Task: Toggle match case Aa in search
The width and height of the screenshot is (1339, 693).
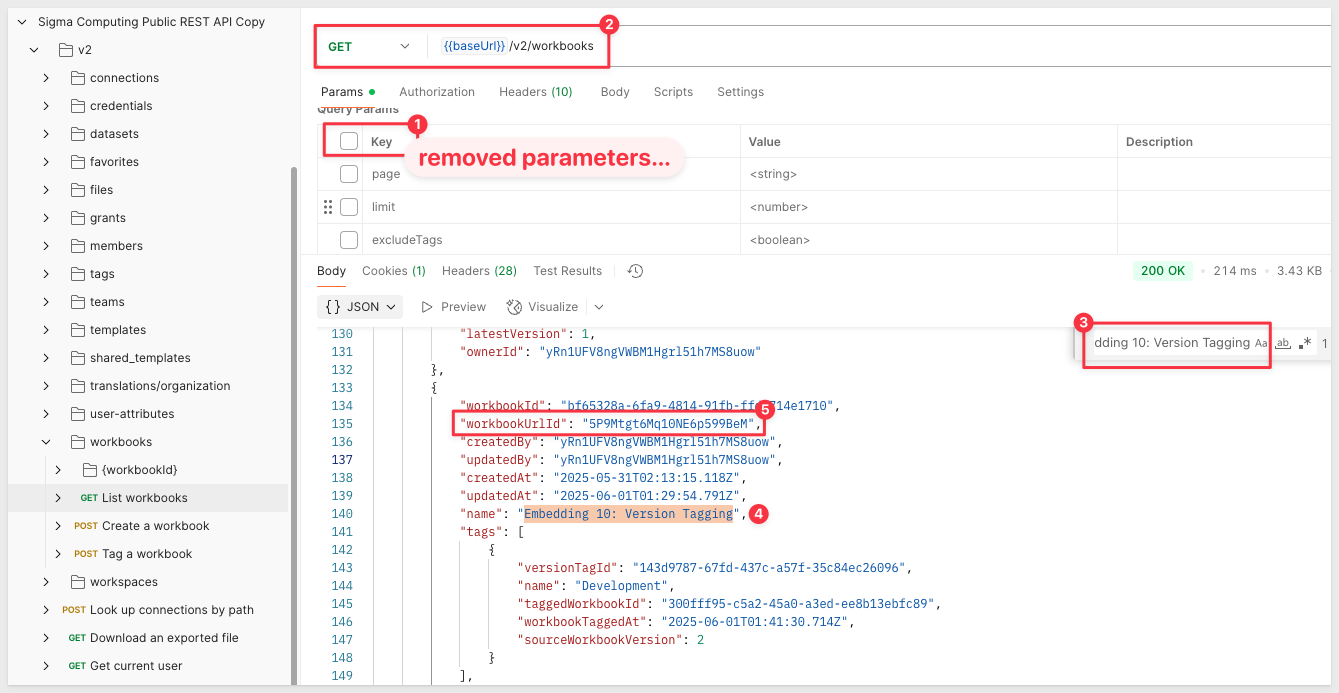Action: click(x=1261, y=343)
